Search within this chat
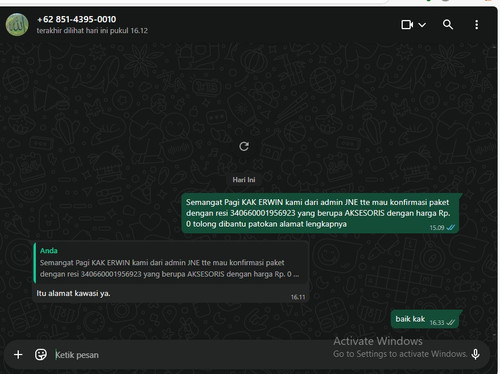The width and height of the screenshot is (500, 374). pos(448,25)
